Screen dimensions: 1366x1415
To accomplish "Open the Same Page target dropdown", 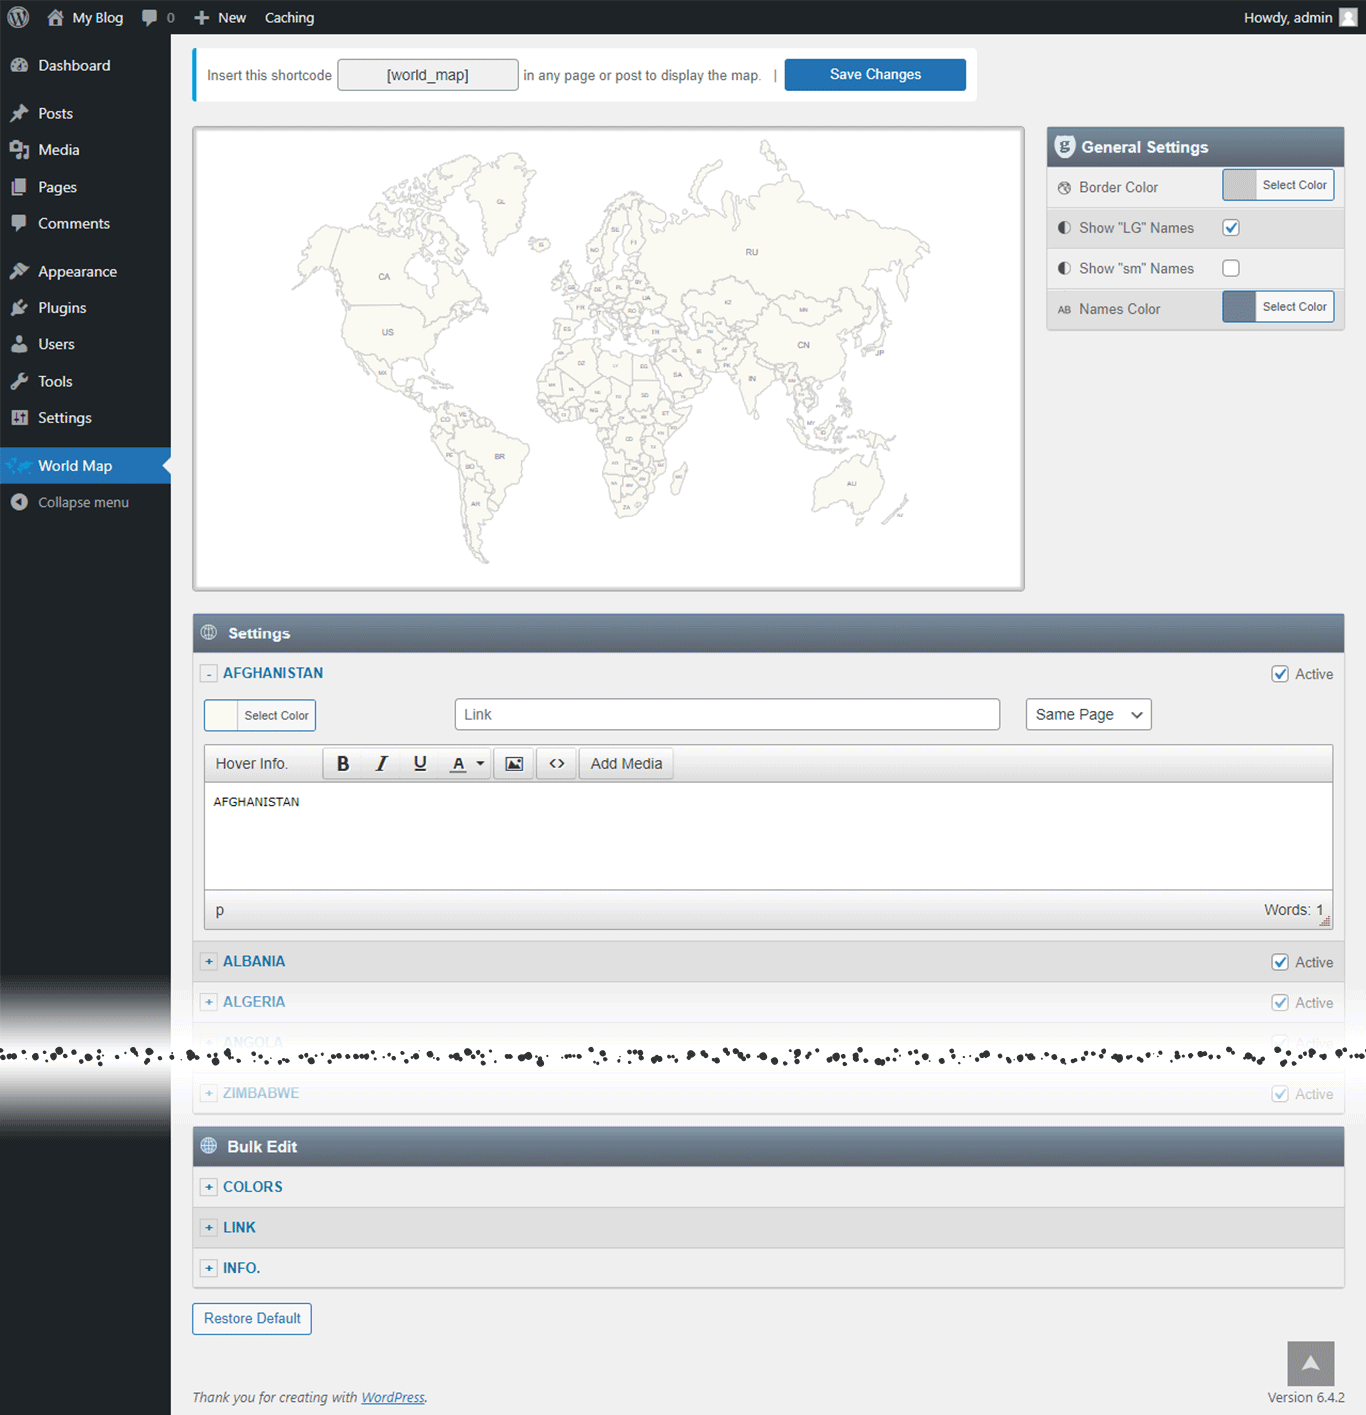I will coord(1088,714).
